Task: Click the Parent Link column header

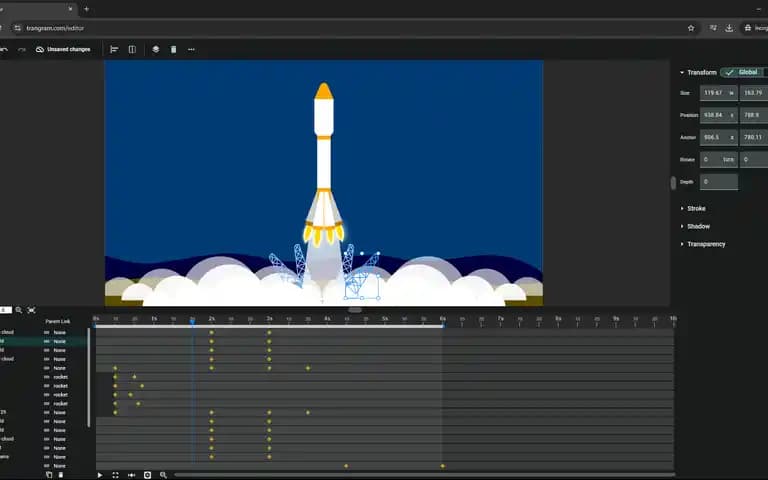Action: 58,321
